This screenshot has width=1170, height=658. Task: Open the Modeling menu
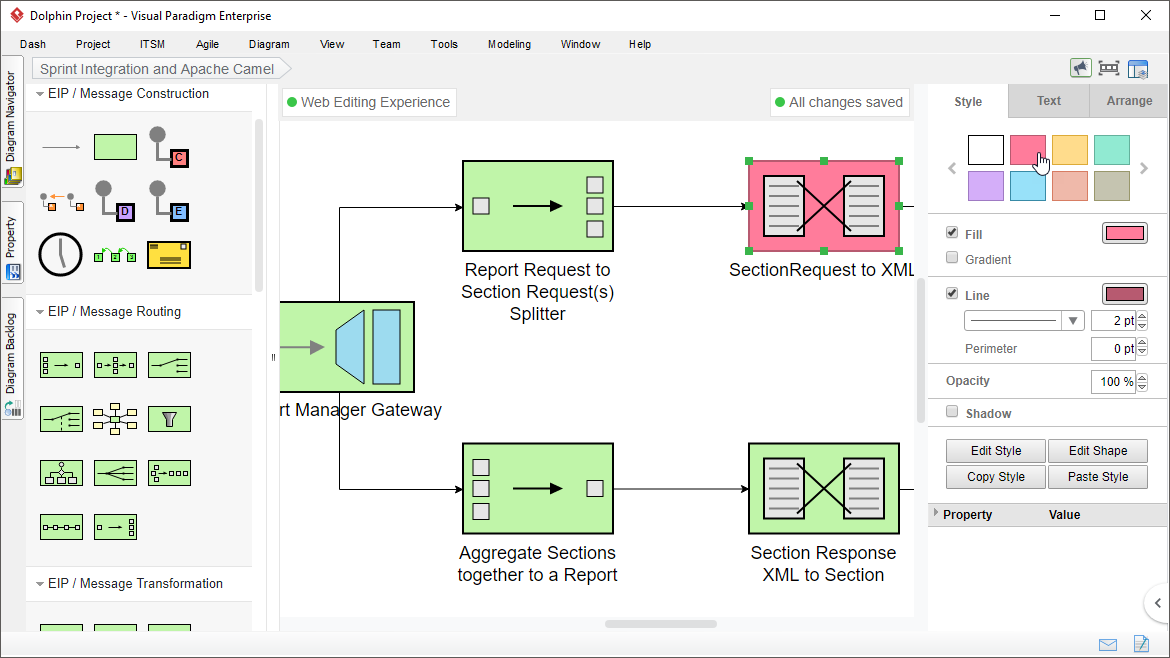[x=509, y=44]
